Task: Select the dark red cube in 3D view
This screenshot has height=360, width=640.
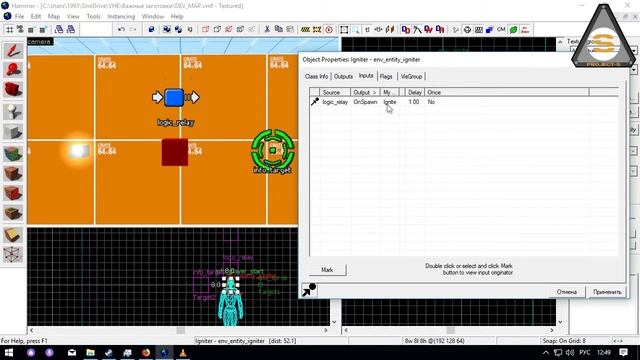Action: pos(175,152)
